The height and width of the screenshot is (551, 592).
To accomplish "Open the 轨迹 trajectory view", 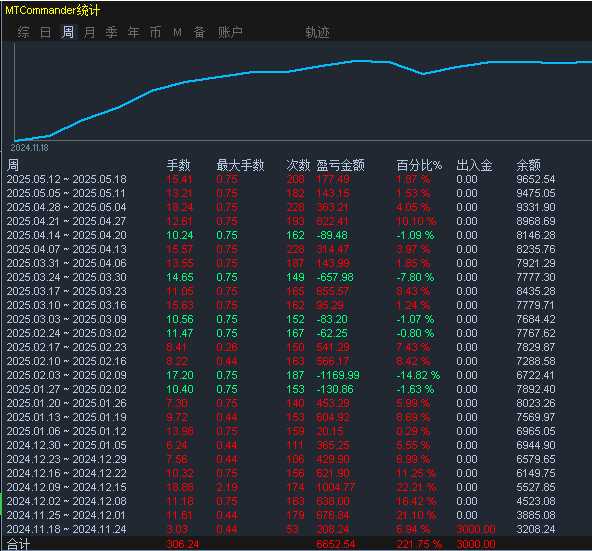I will point(317,32).
